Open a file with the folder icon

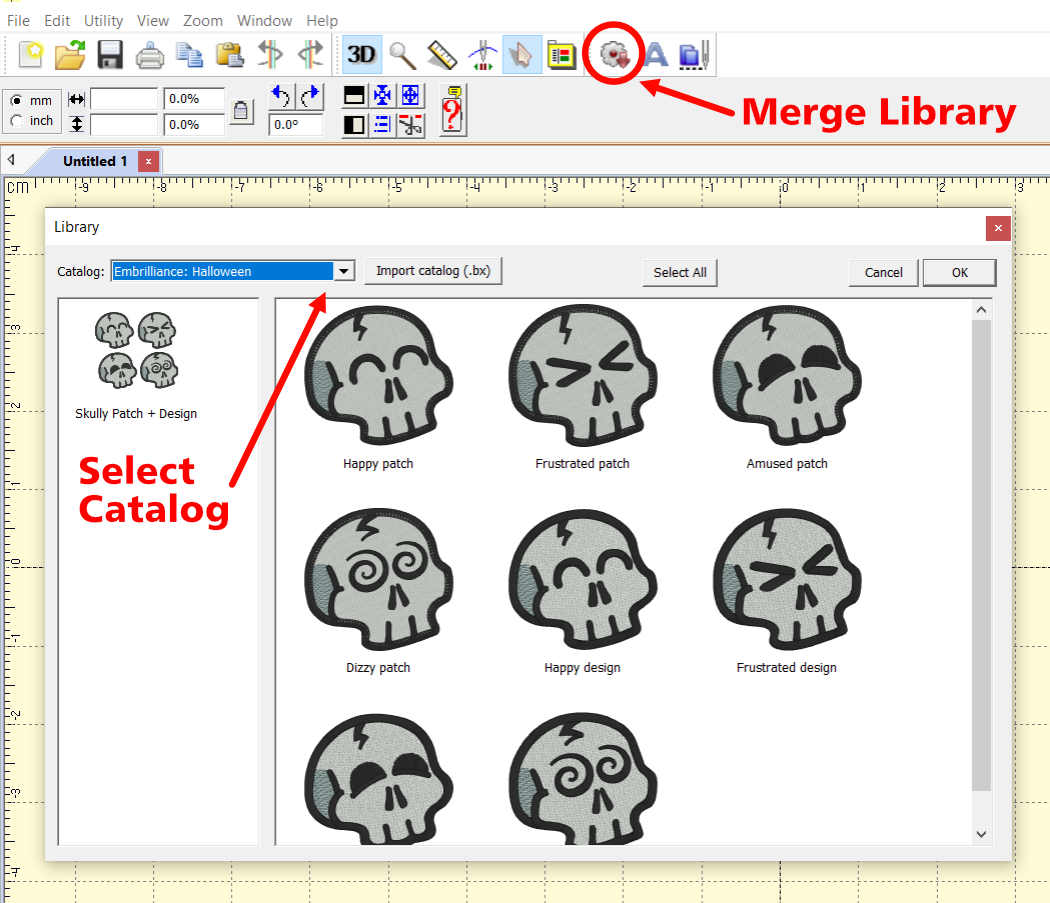70,54
